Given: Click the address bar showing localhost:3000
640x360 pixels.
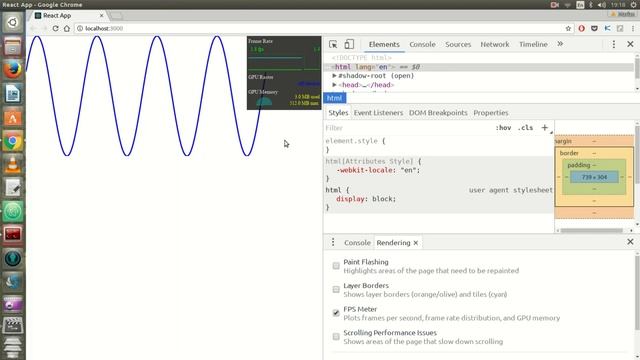Looking at the screenshot, I should (318, 29).
